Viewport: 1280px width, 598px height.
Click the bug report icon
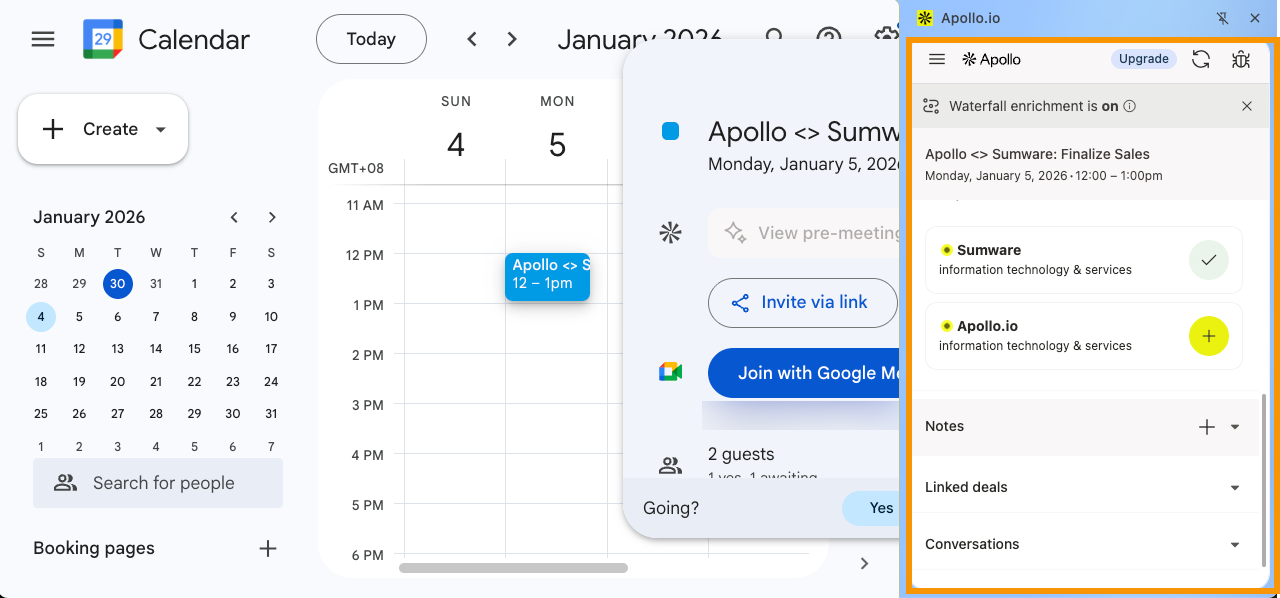[x=1241, y=60]
